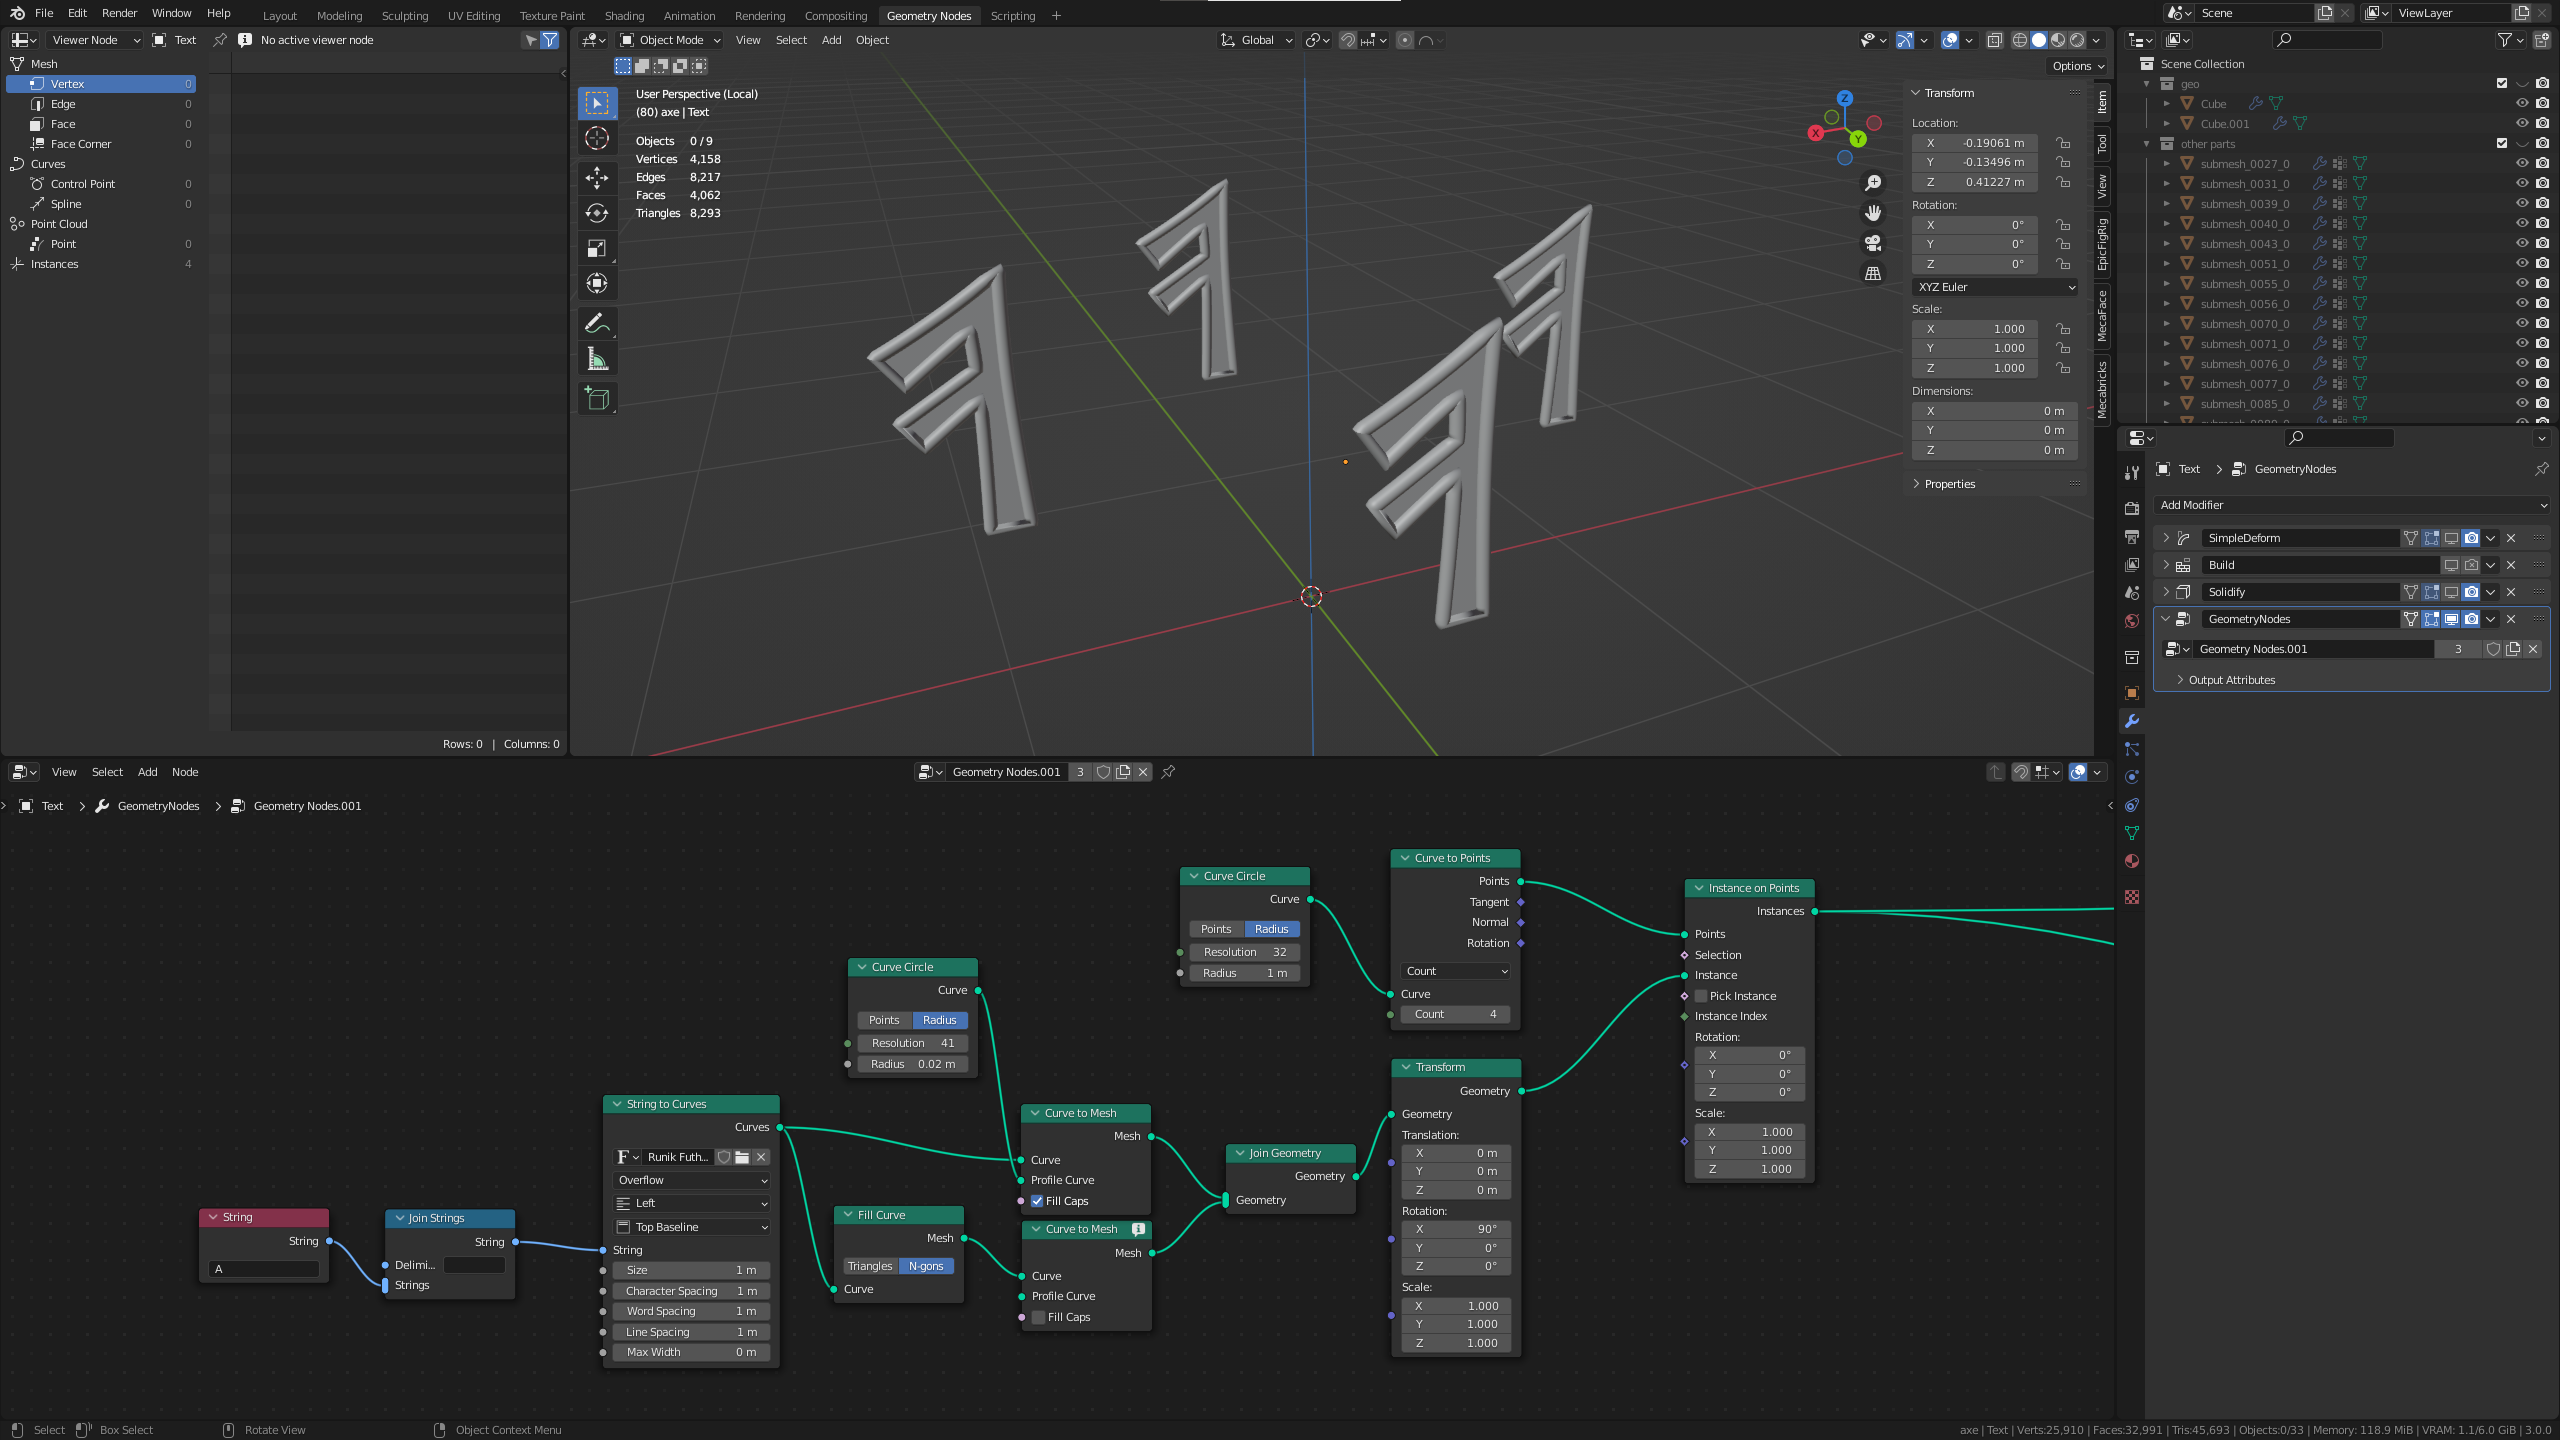Viewport: 2560px width, 1440px height.
Task: Select the Scale tool
Action: [x=597, y=248]
